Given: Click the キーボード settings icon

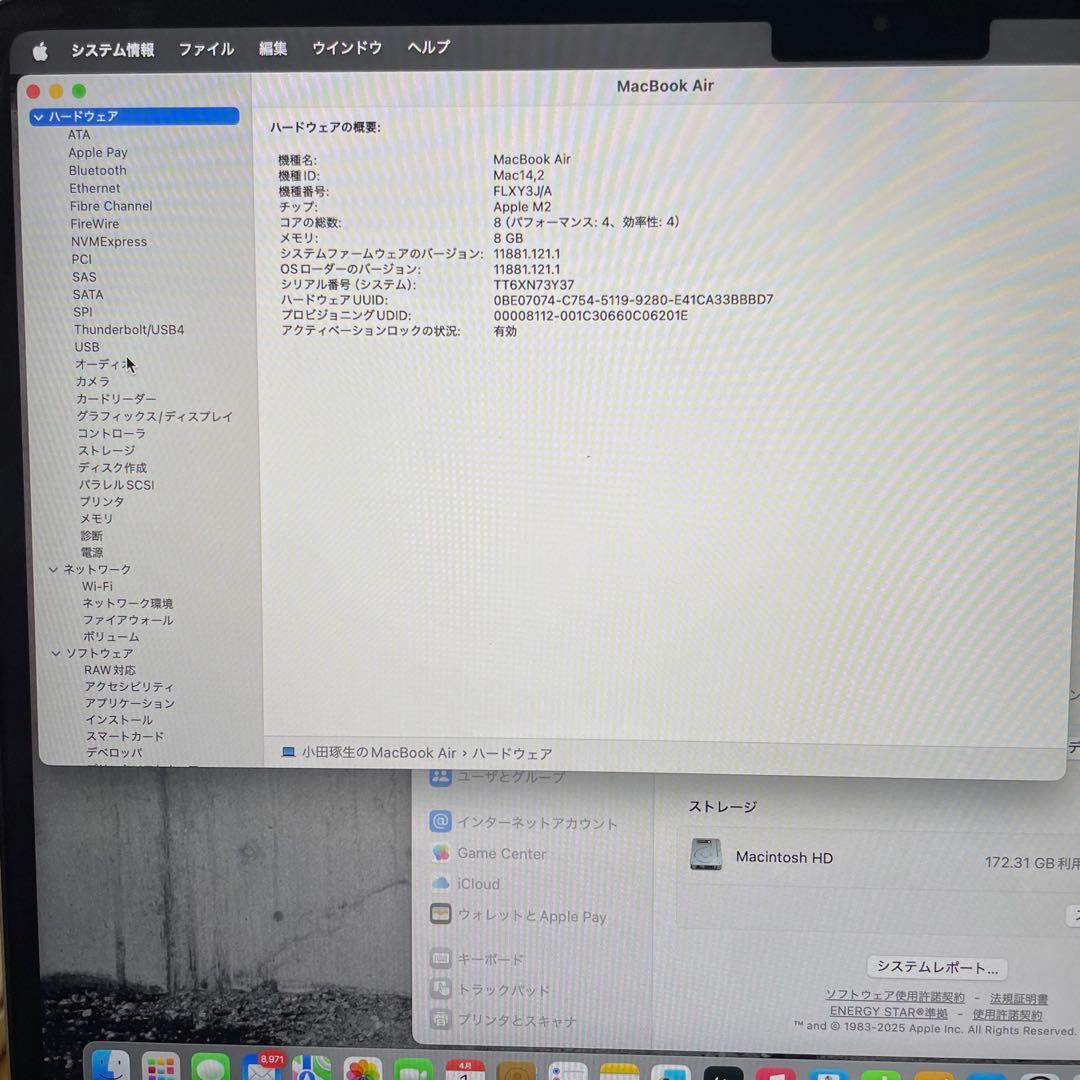Looking at the screenshot, I should pyautogui.click(x=440, y=958).
